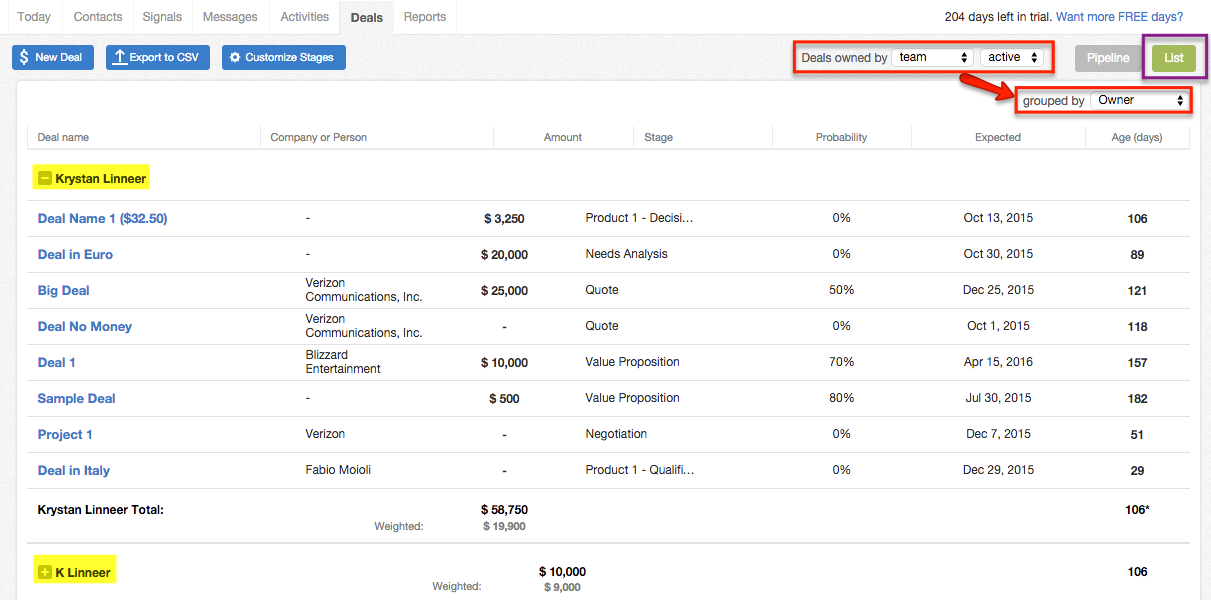Switch to the Signals tab

click(162, 17)
